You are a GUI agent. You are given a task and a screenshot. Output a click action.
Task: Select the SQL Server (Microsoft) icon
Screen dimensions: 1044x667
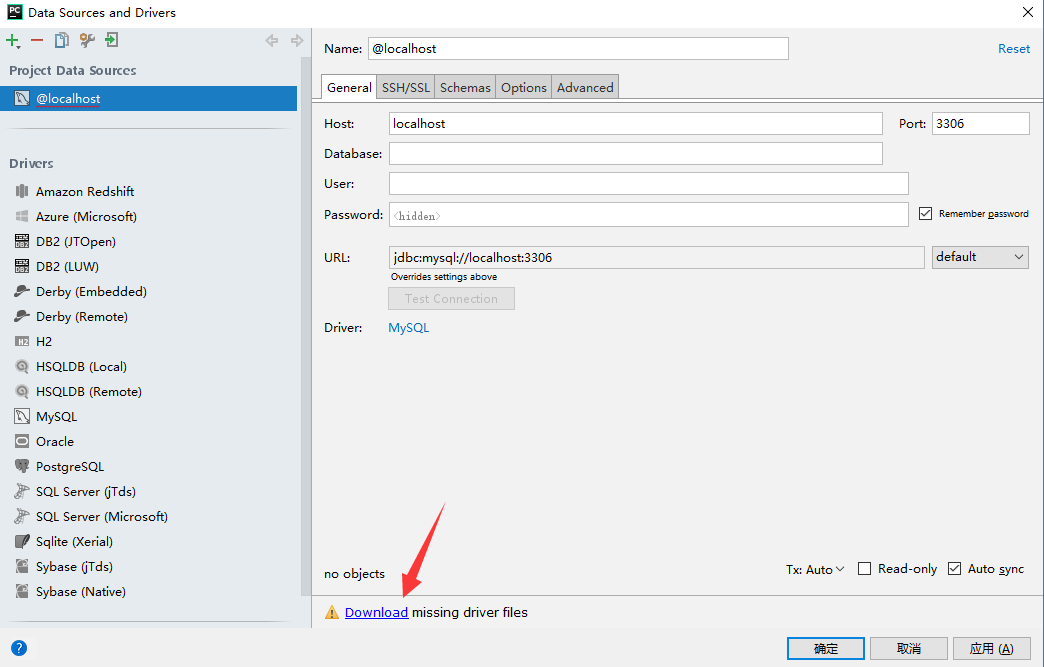22,517
